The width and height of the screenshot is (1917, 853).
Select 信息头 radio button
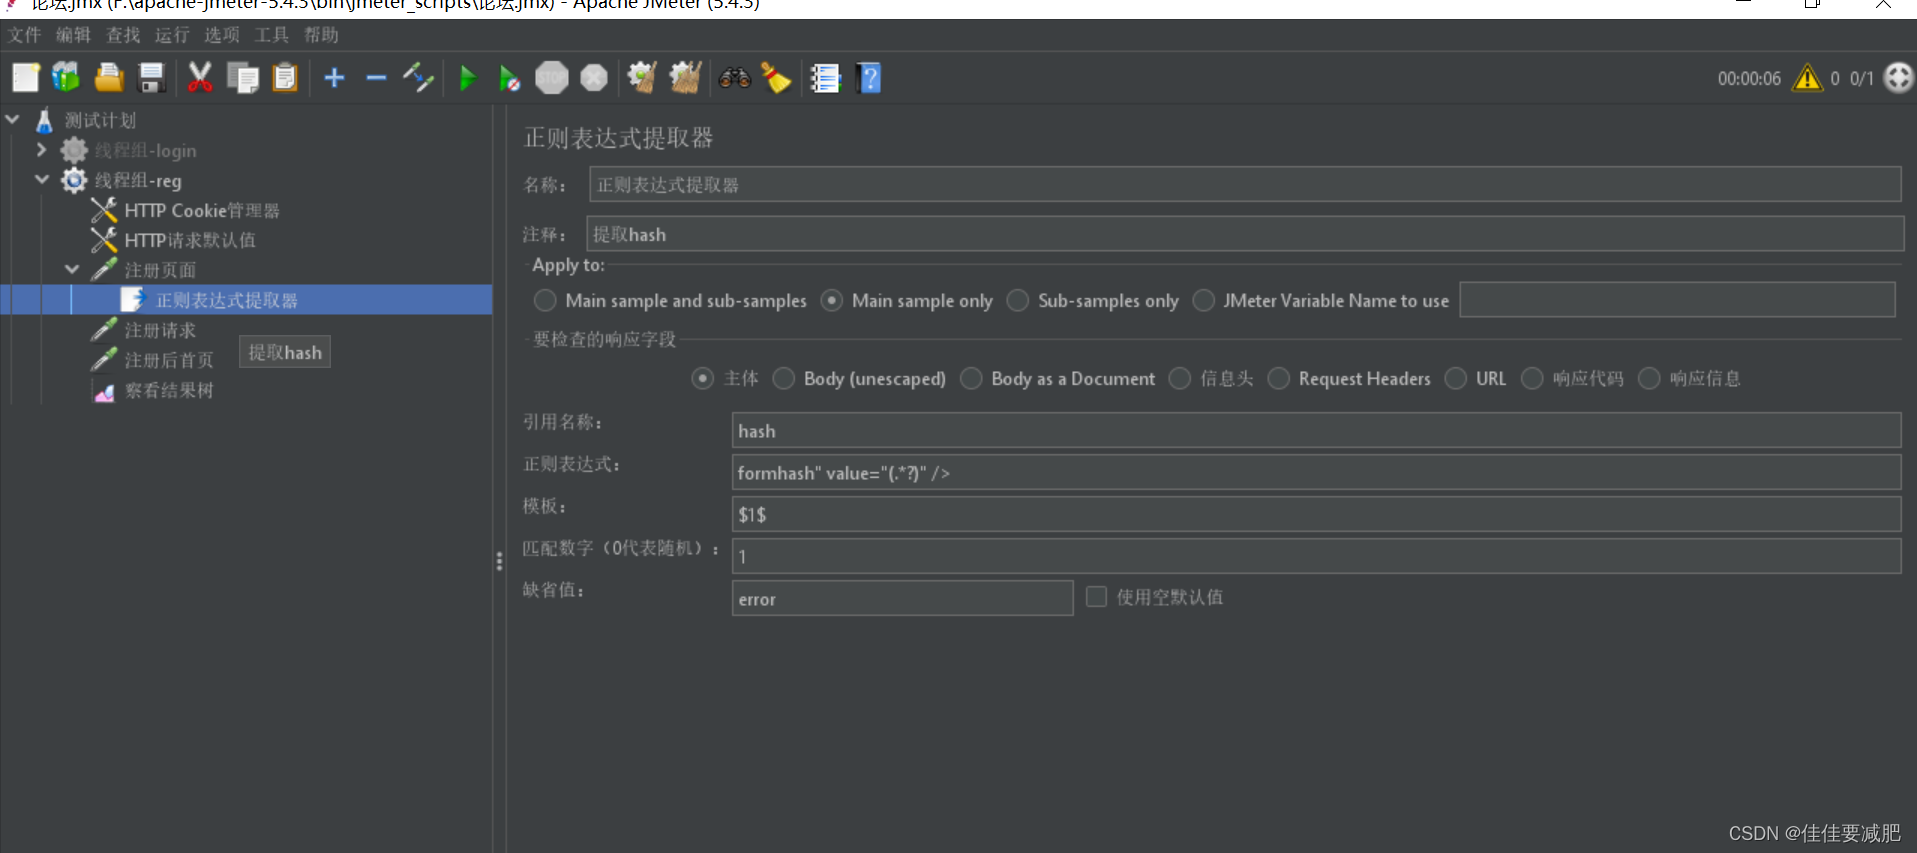pyautogui.click(x=1180, y=378)
